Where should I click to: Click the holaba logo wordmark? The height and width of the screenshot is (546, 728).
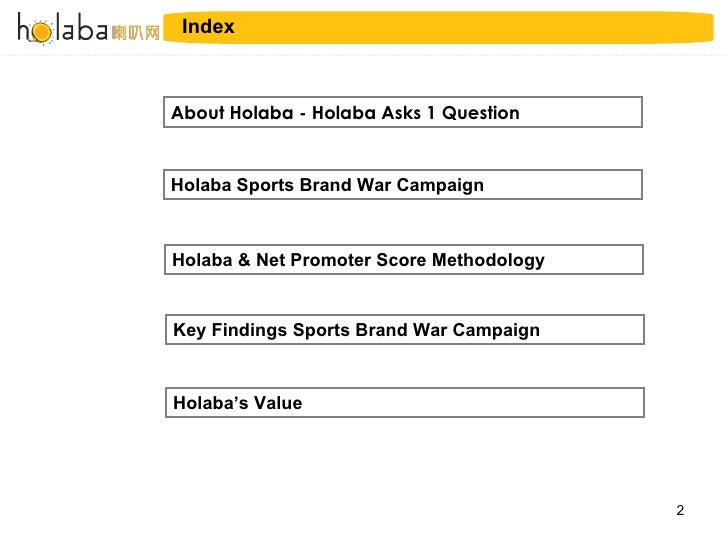(63, 28)
